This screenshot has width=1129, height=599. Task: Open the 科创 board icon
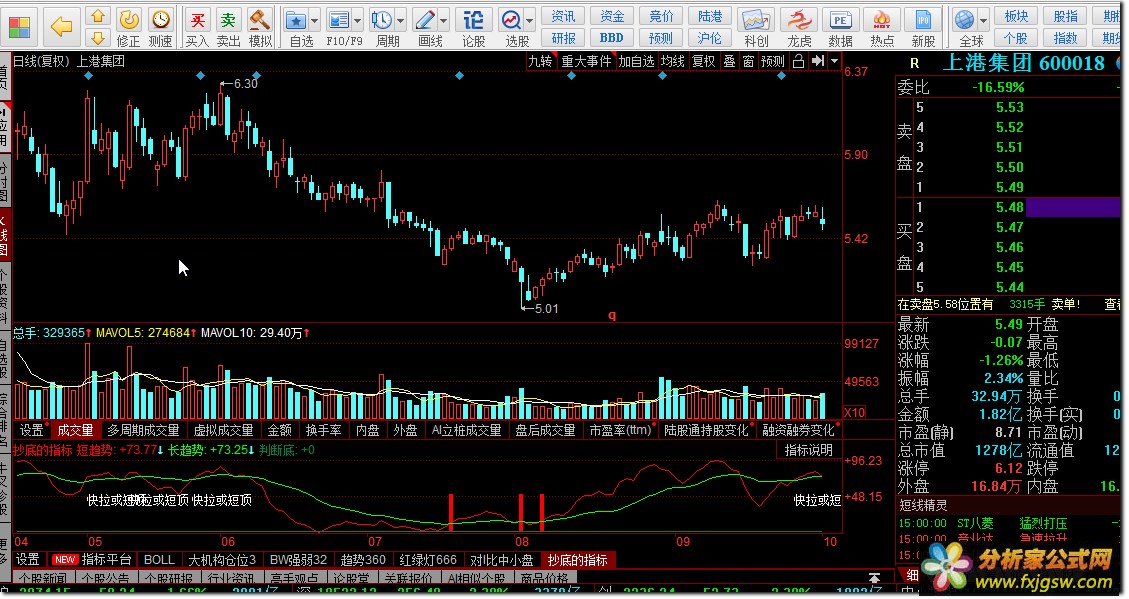pos(756,27)
